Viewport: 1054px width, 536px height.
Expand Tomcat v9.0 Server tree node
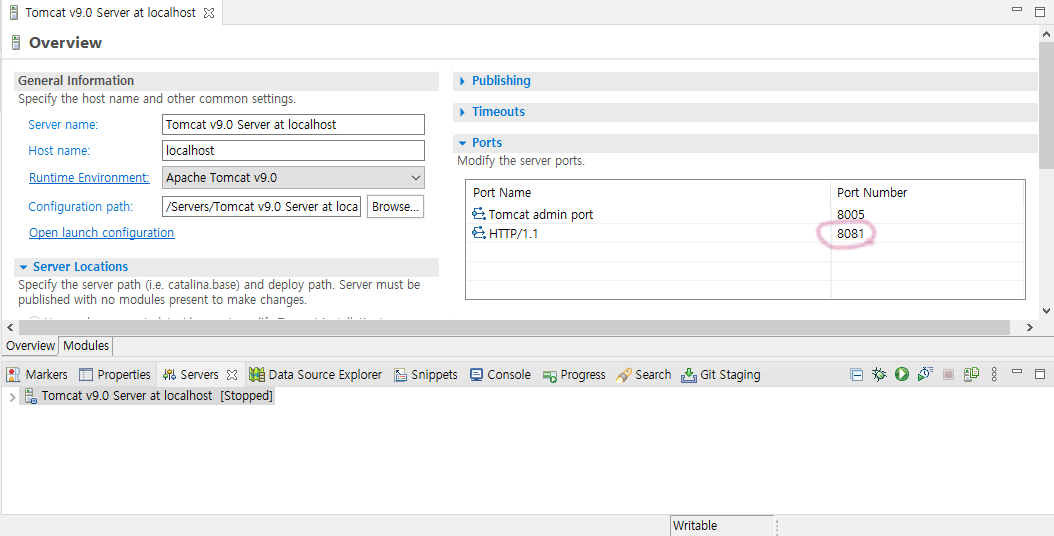[x=12, y=397]
